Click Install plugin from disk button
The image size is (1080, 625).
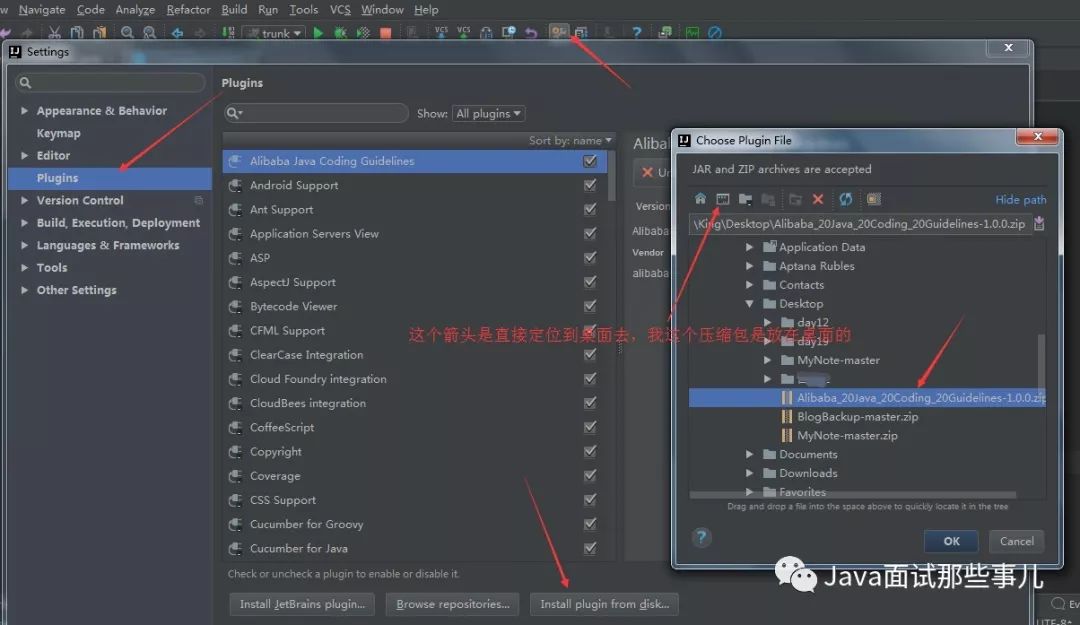point(604,604)
